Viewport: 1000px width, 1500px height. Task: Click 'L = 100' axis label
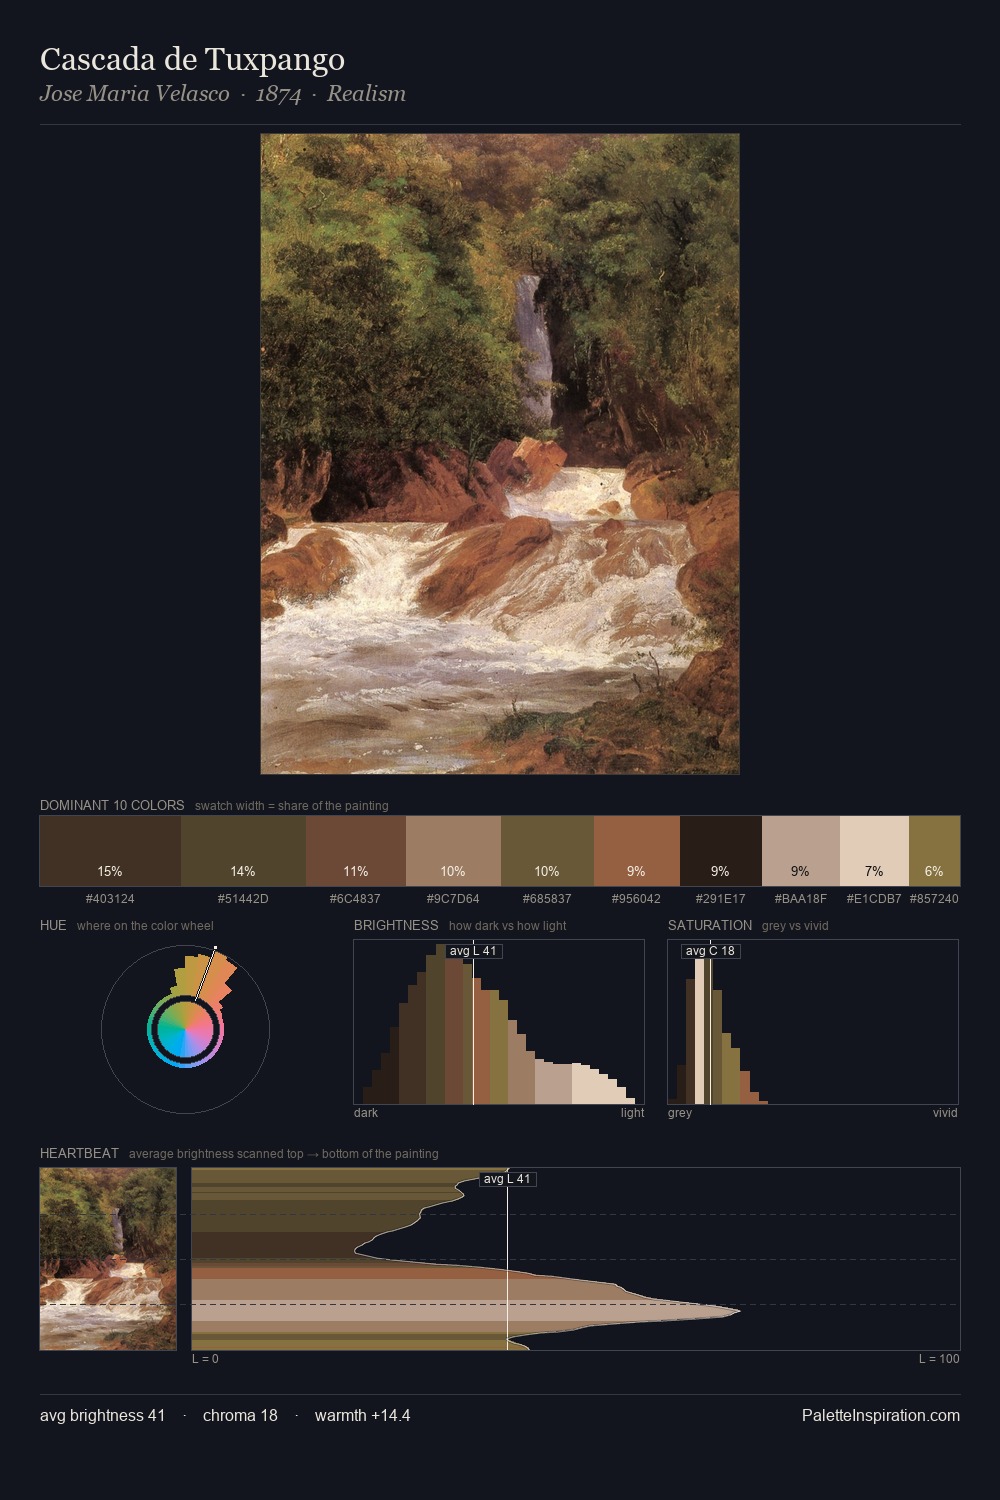pos(939,1359)
